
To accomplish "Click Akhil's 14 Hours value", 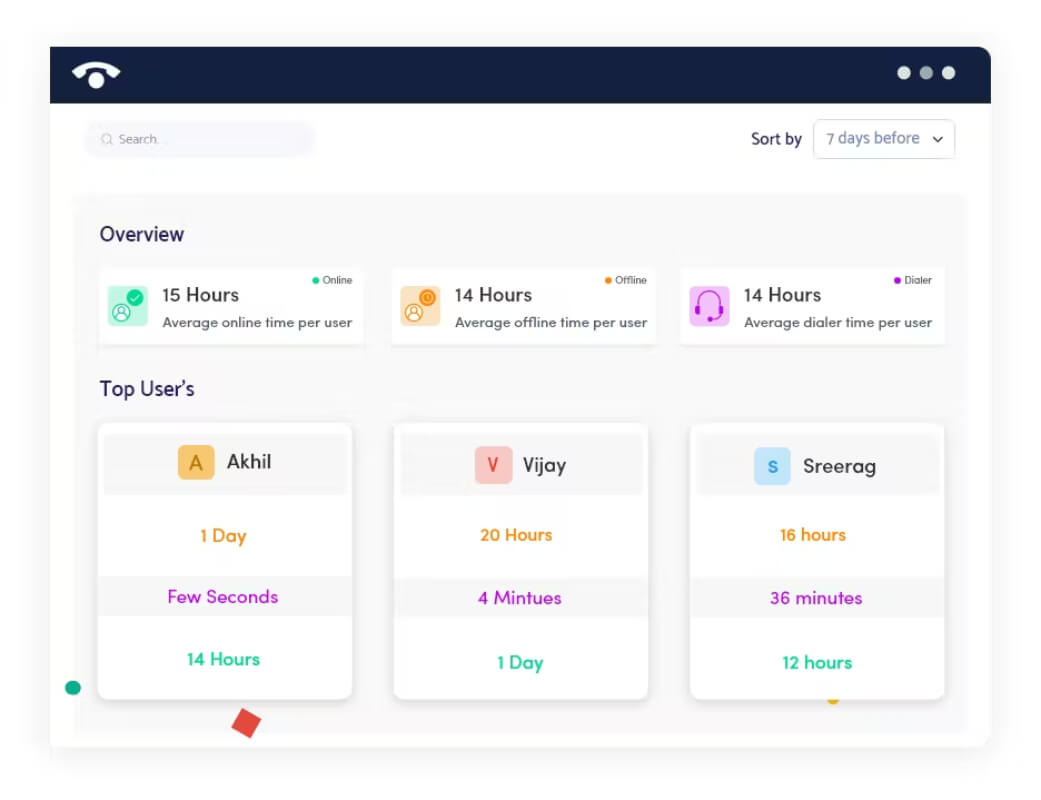I will pos(223,659).
